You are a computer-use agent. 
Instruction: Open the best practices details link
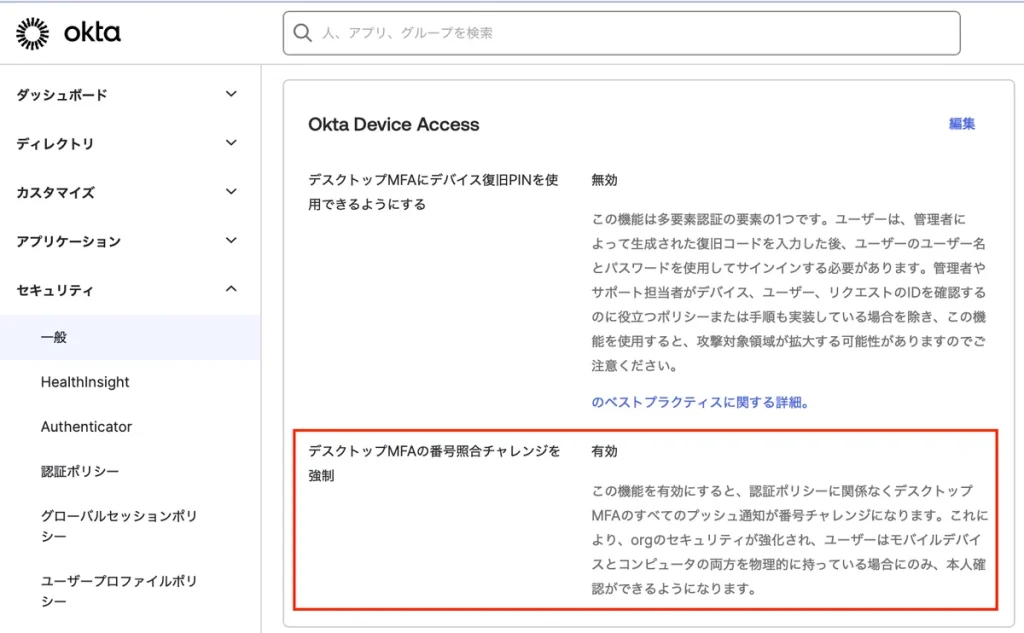[x=700, y=403]
